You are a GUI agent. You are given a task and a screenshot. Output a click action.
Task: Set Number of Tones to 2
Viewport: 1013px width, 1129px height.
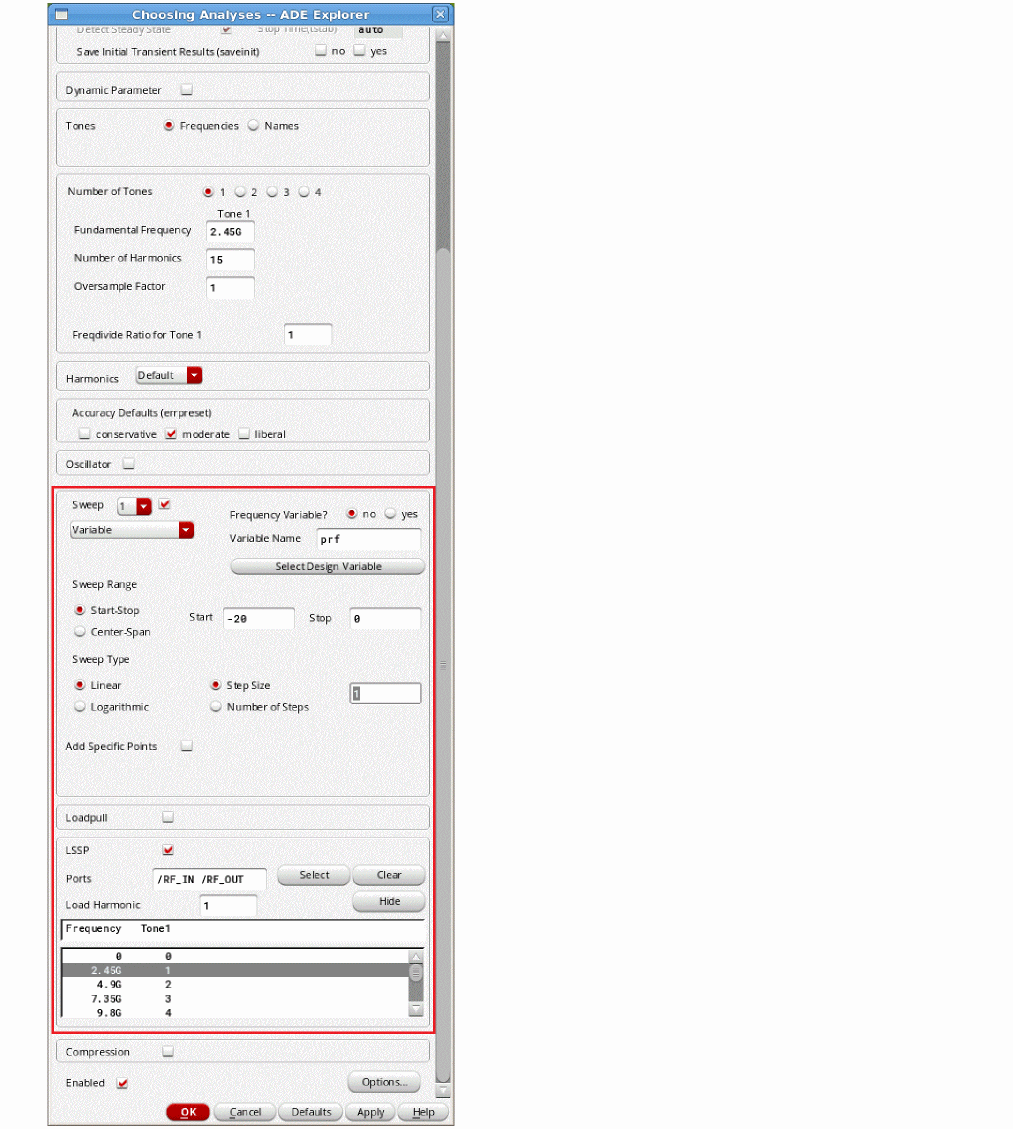click(x=240, y=192)
